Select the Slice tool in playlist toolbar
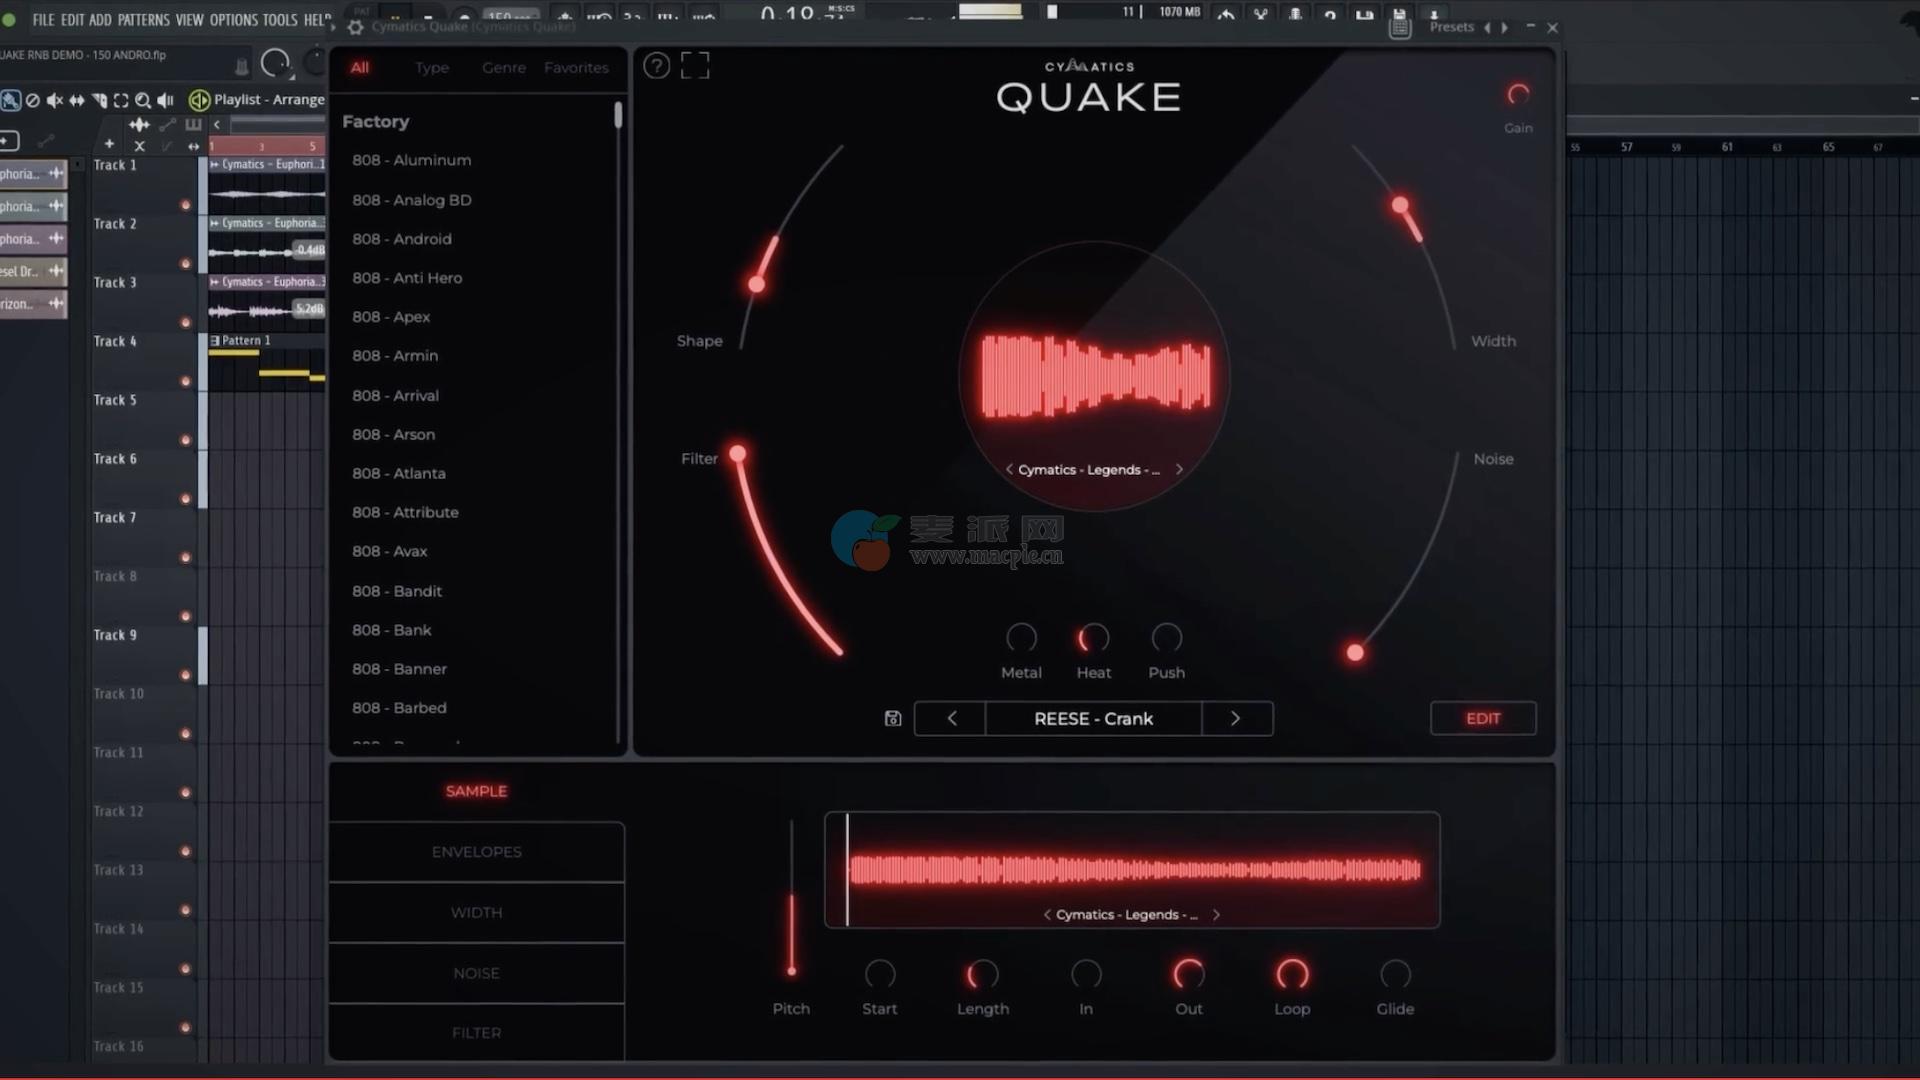Image resolution: width=1920 pixels, height=1080 pixels. click(99, 100)
